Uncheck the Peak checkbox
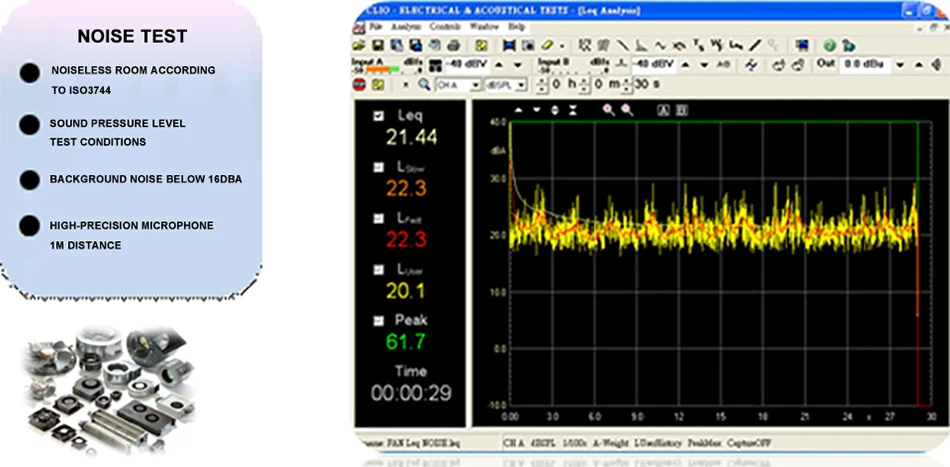 [378, 321]
